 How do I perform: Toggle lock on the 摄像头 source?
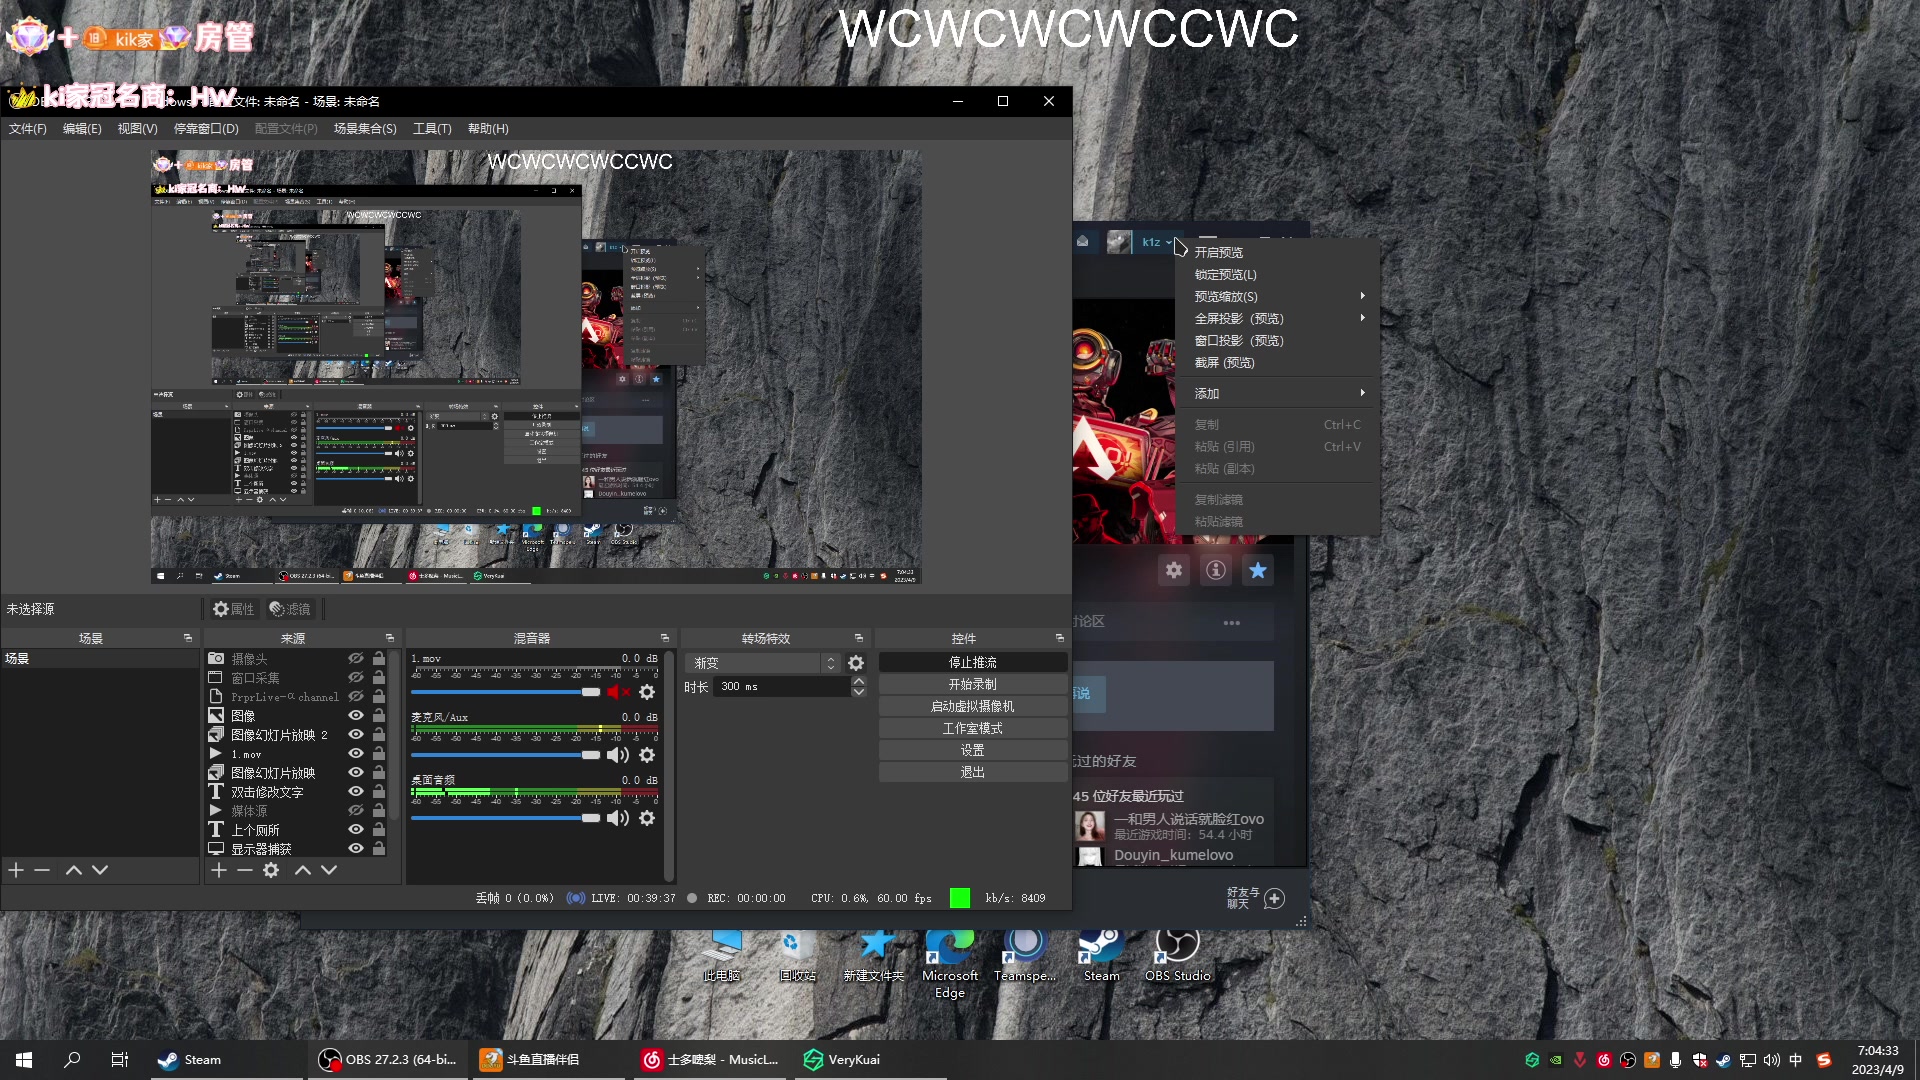tap(379, 659)
